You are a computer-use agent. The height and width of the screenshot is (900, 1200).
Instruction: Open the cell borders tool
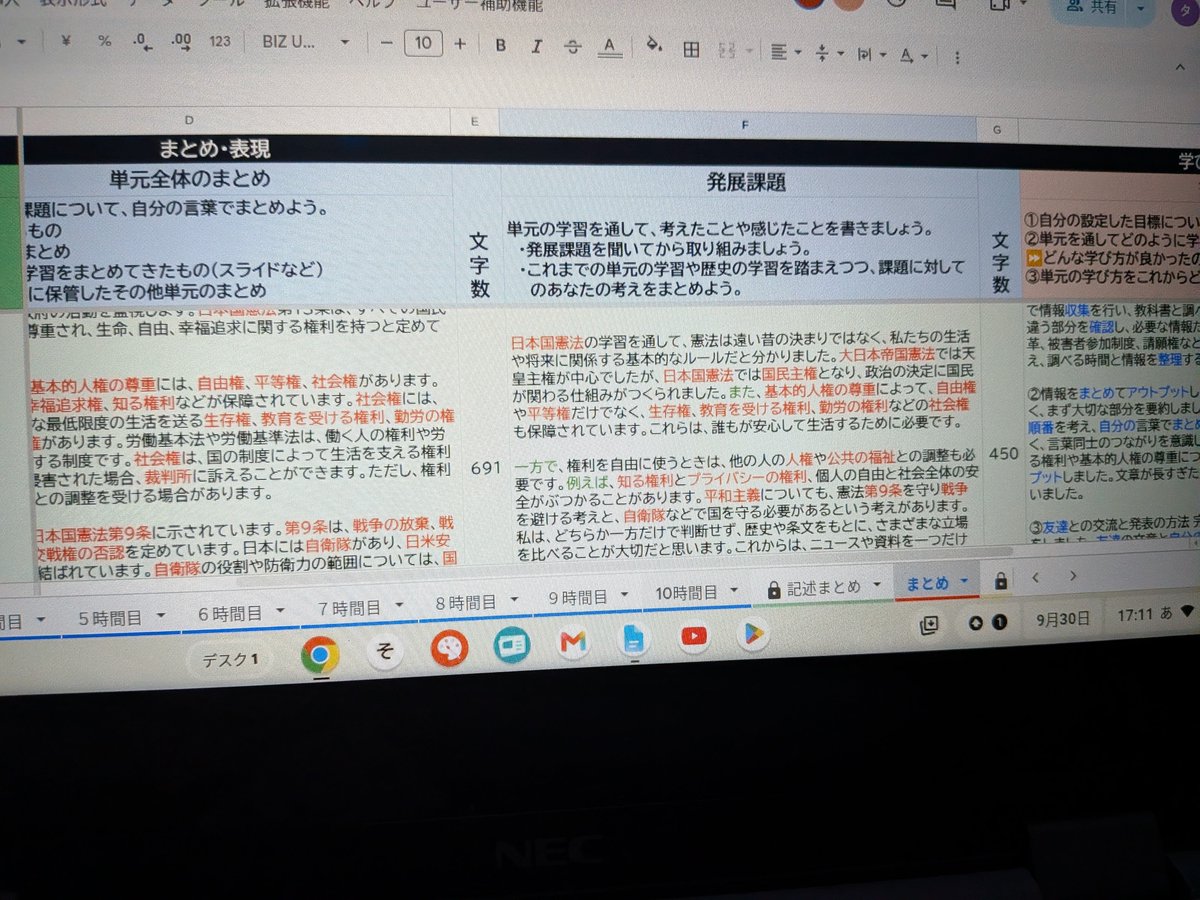[691, 48]
